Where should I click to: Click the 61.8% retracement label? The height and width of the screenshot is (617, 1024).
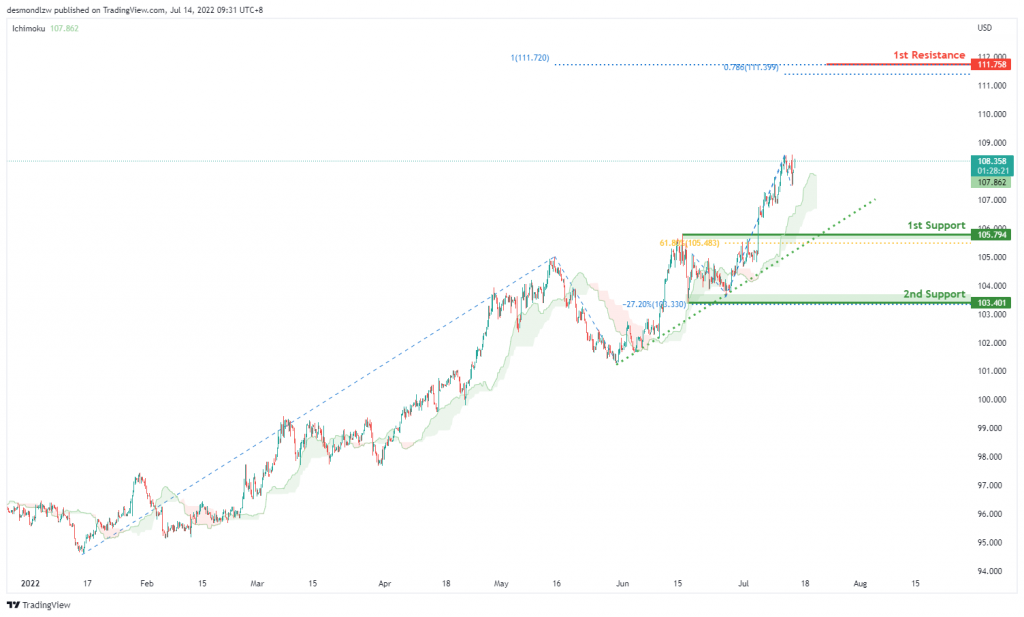(689, 243)
